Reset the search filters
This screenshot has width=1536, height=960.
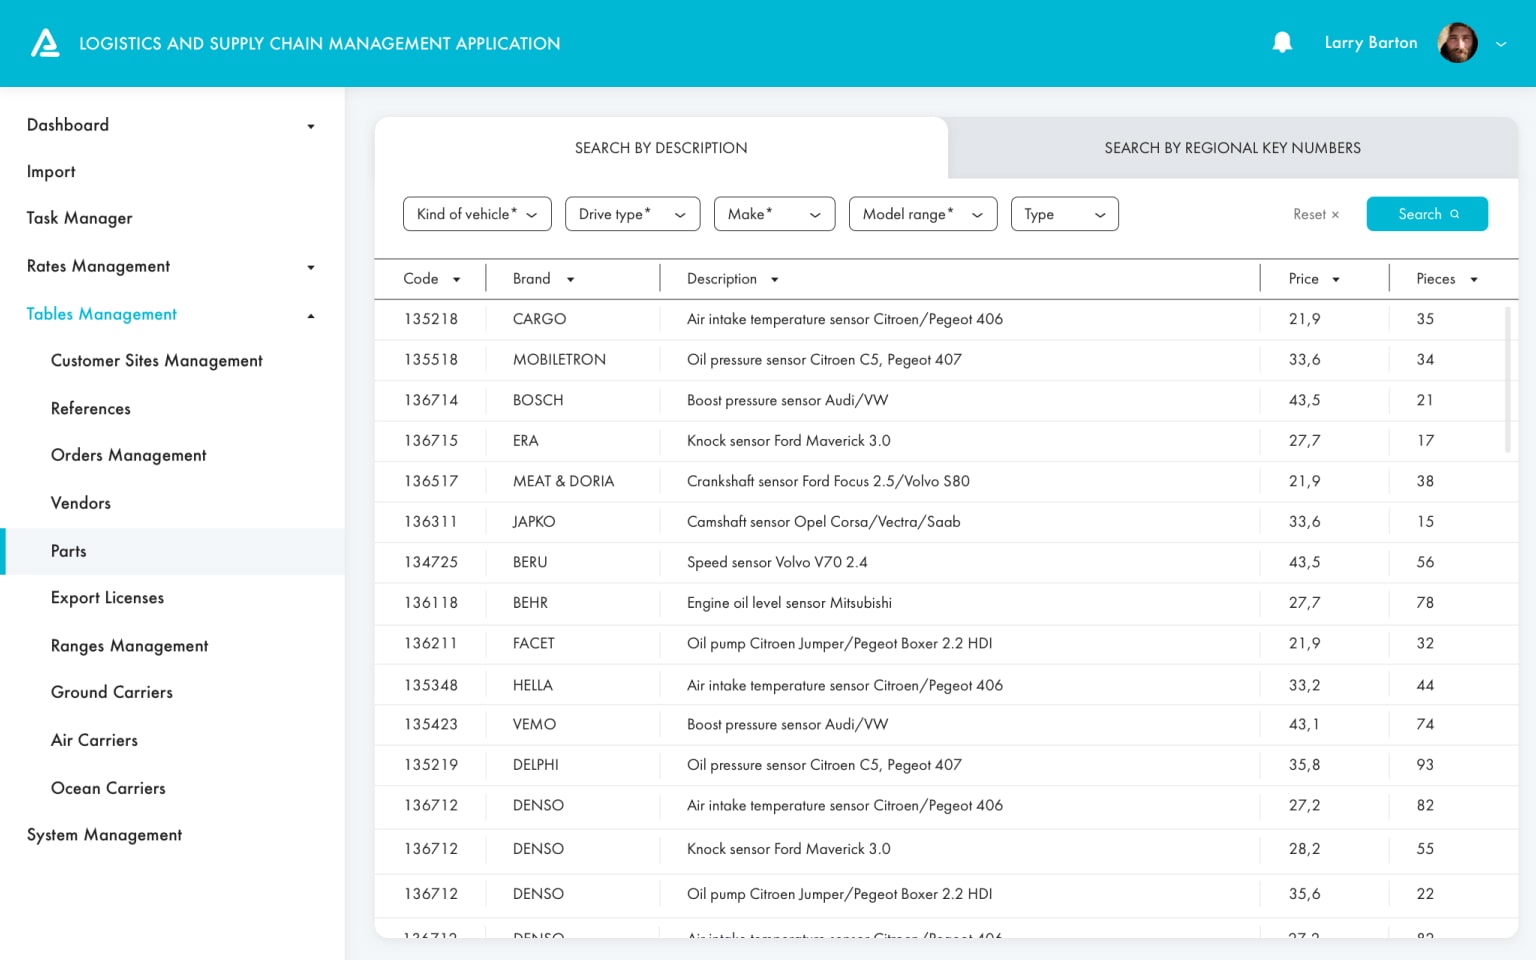1315,215
